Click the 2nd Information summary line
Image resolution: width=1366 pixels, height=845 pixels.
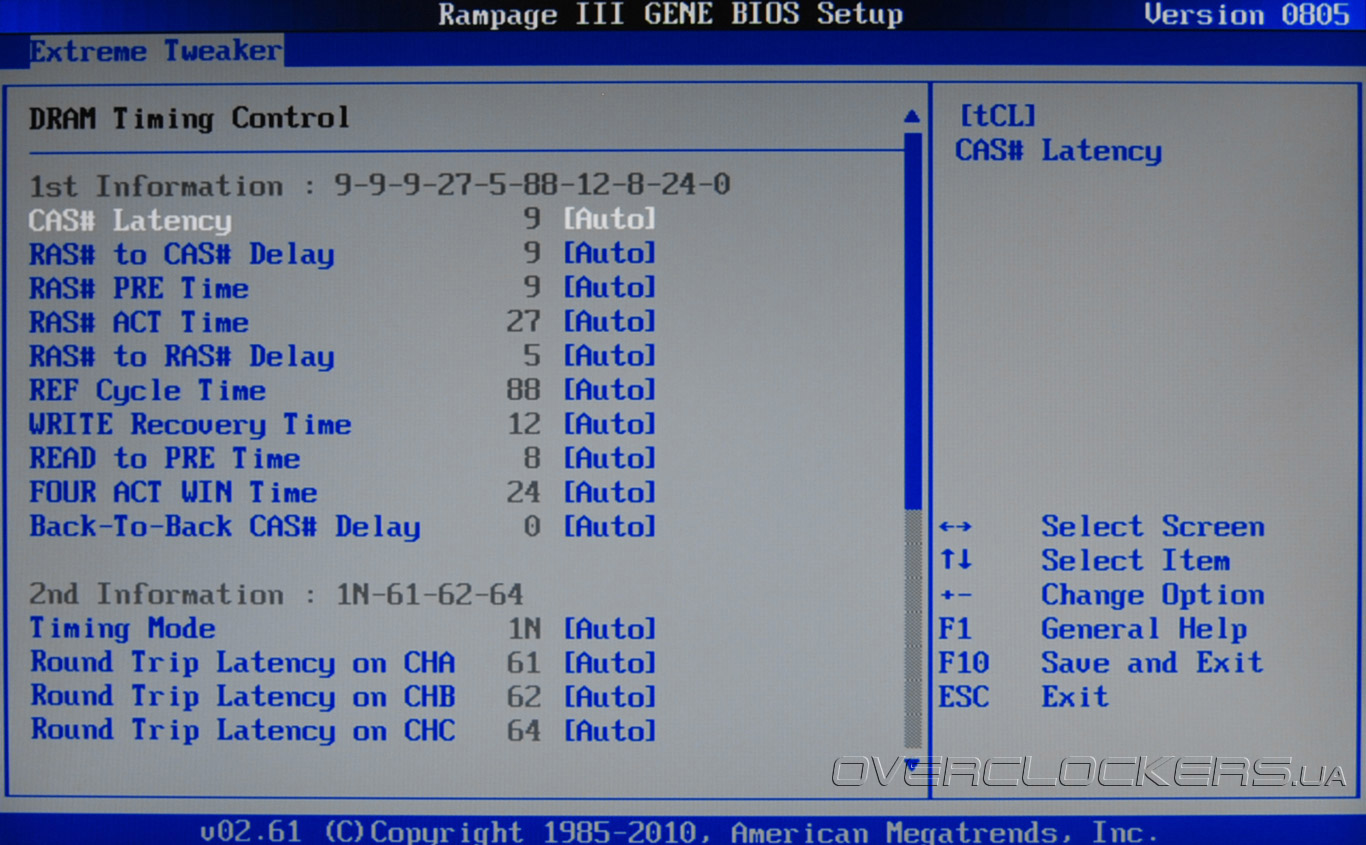click(276, 594)
